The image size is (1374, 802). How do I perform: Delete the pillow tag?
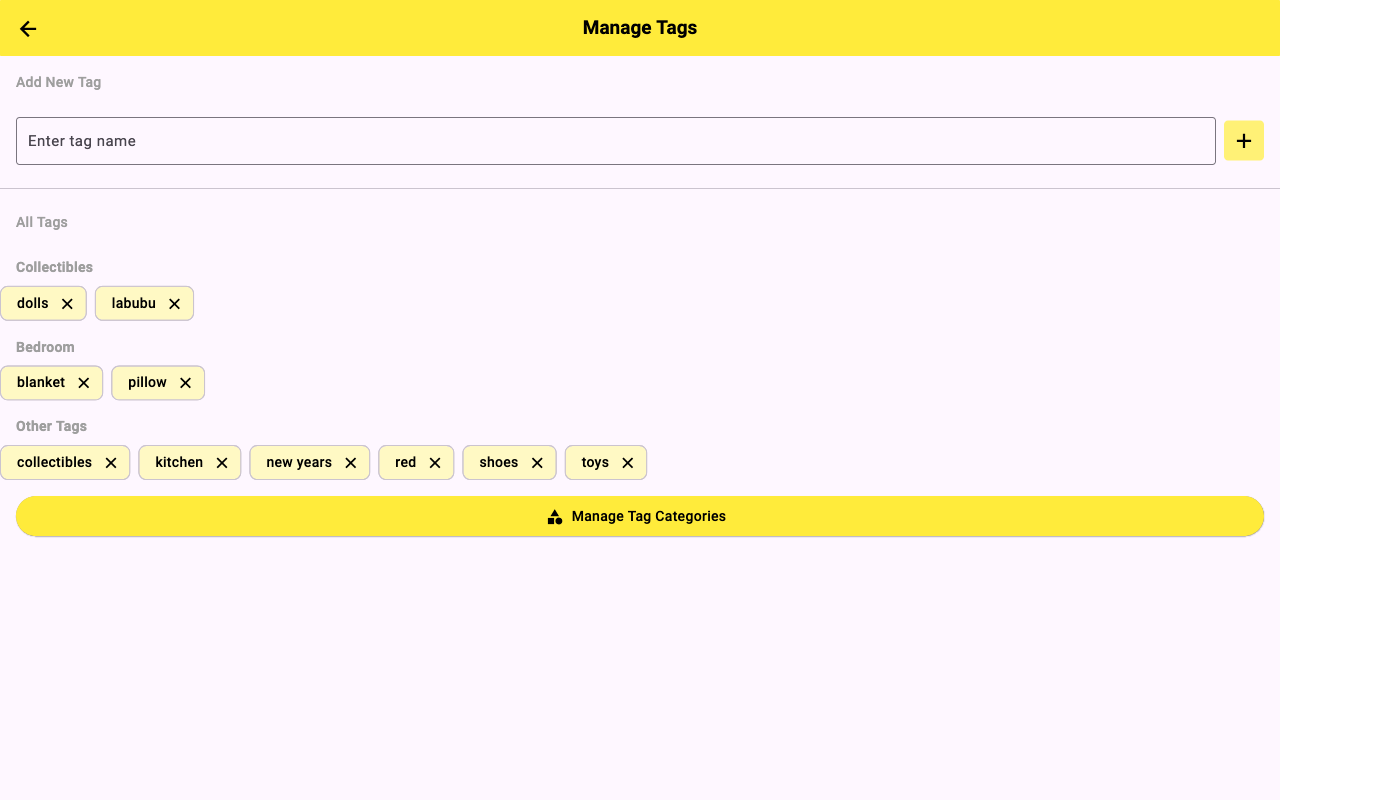click(185, 382)
